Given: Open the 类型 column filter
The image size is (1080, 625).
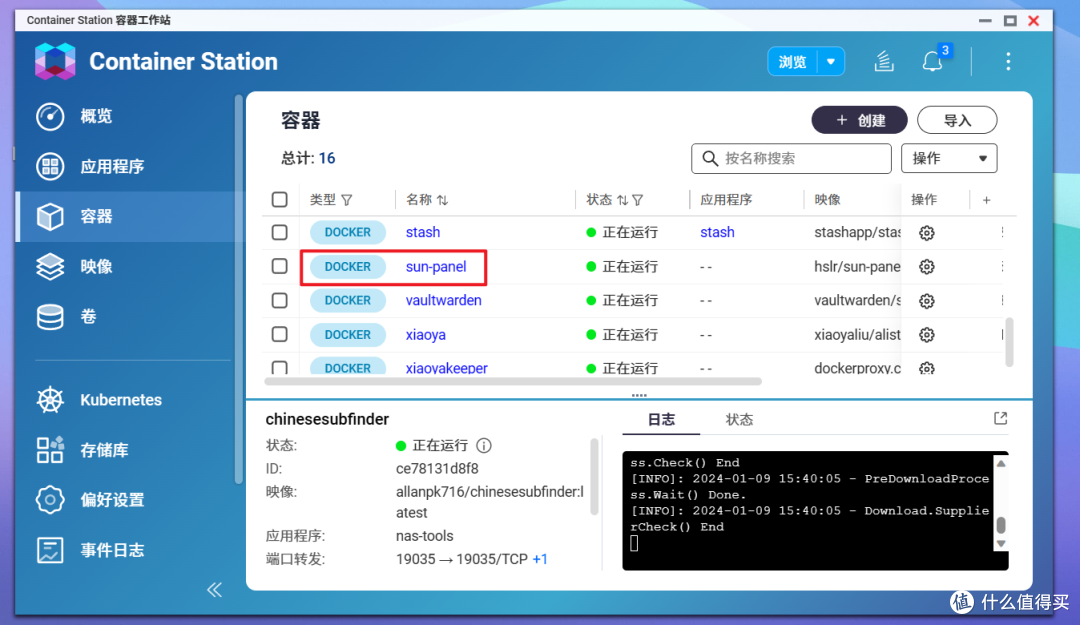Looking at the screenshot, I should (x=347, y=200).
